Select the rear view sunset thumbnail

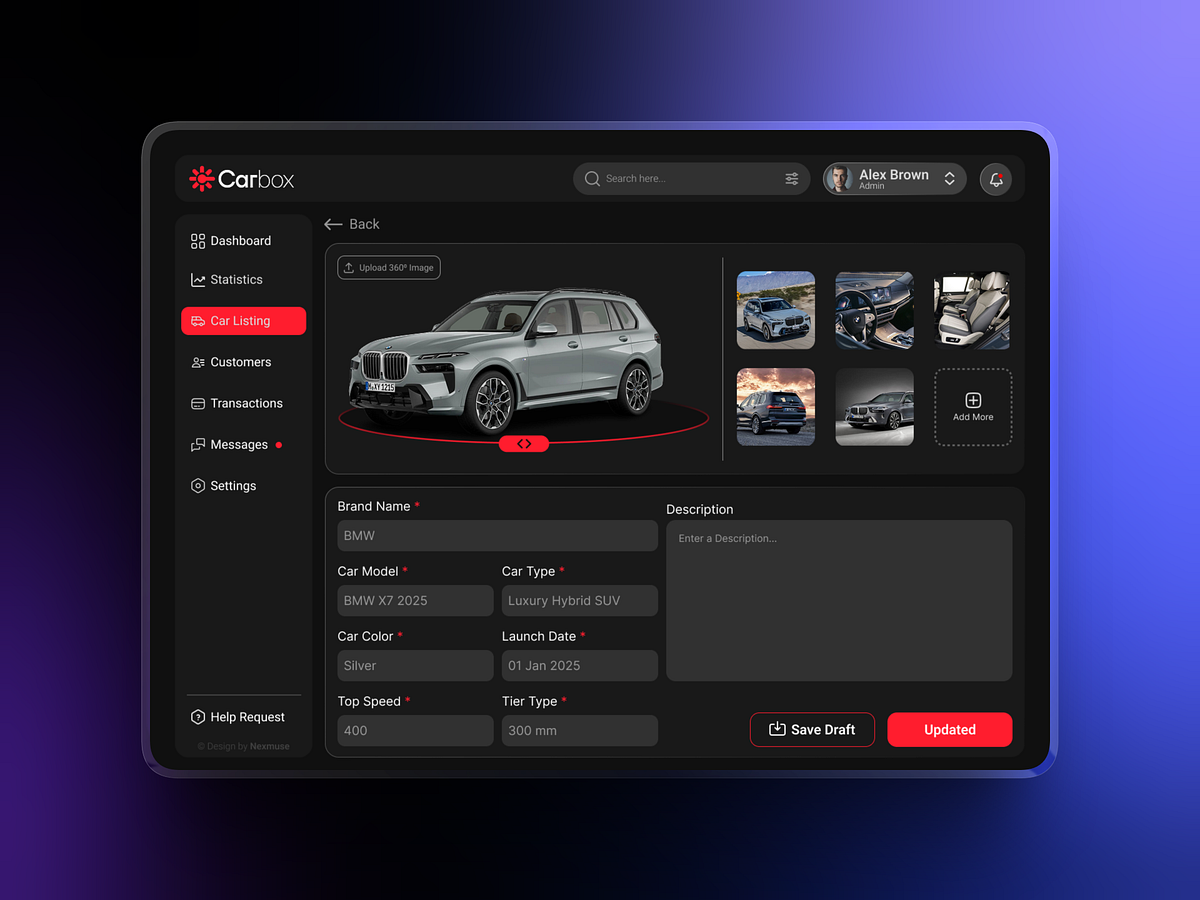(x=776, y=407)
